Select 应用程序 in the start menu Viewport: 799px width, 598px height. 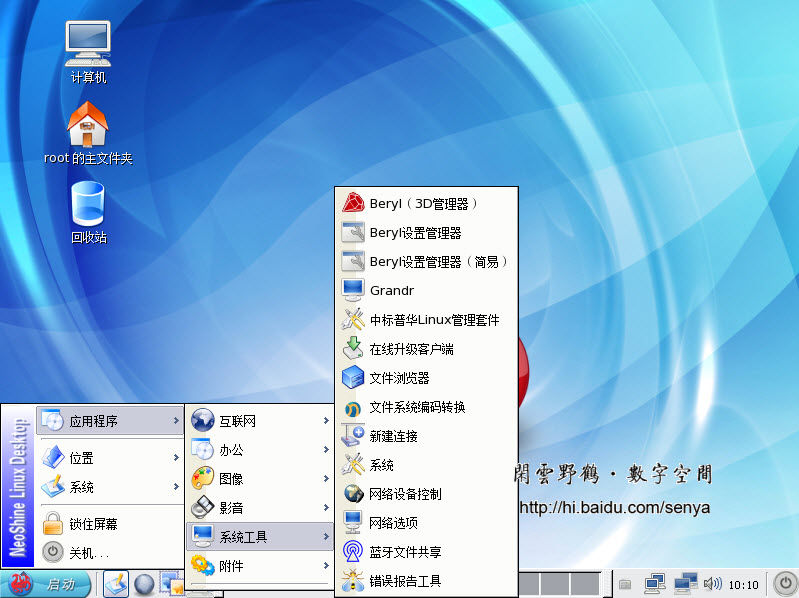click(110, 421)
